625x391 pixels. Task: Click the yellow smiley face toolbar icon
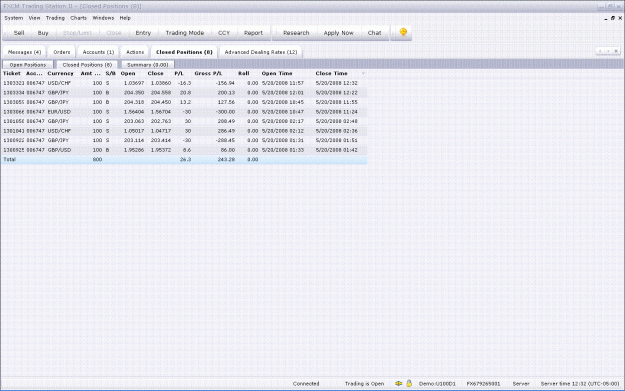(x=403, y=32)
